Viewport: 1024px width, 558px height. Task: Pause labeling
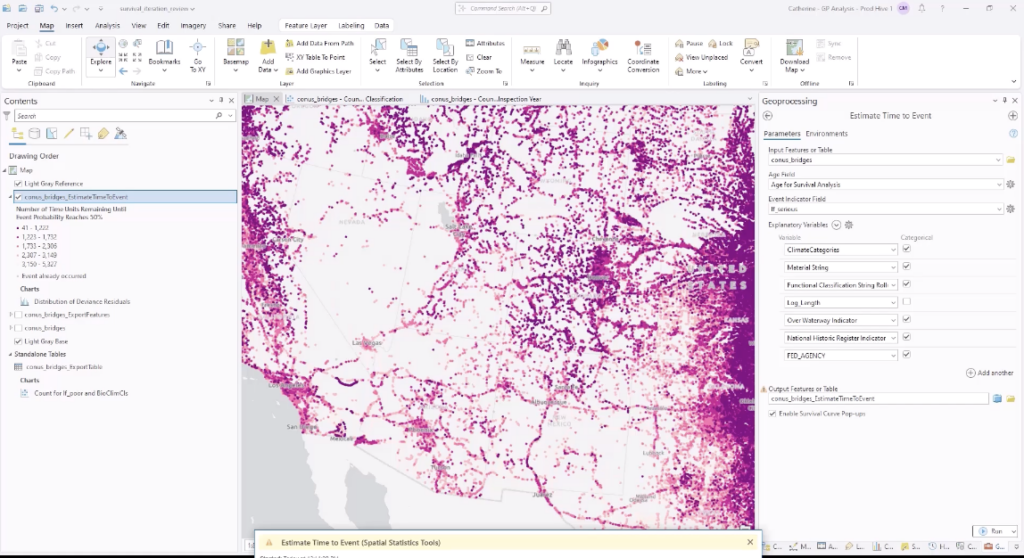click(x=689, y=43)
